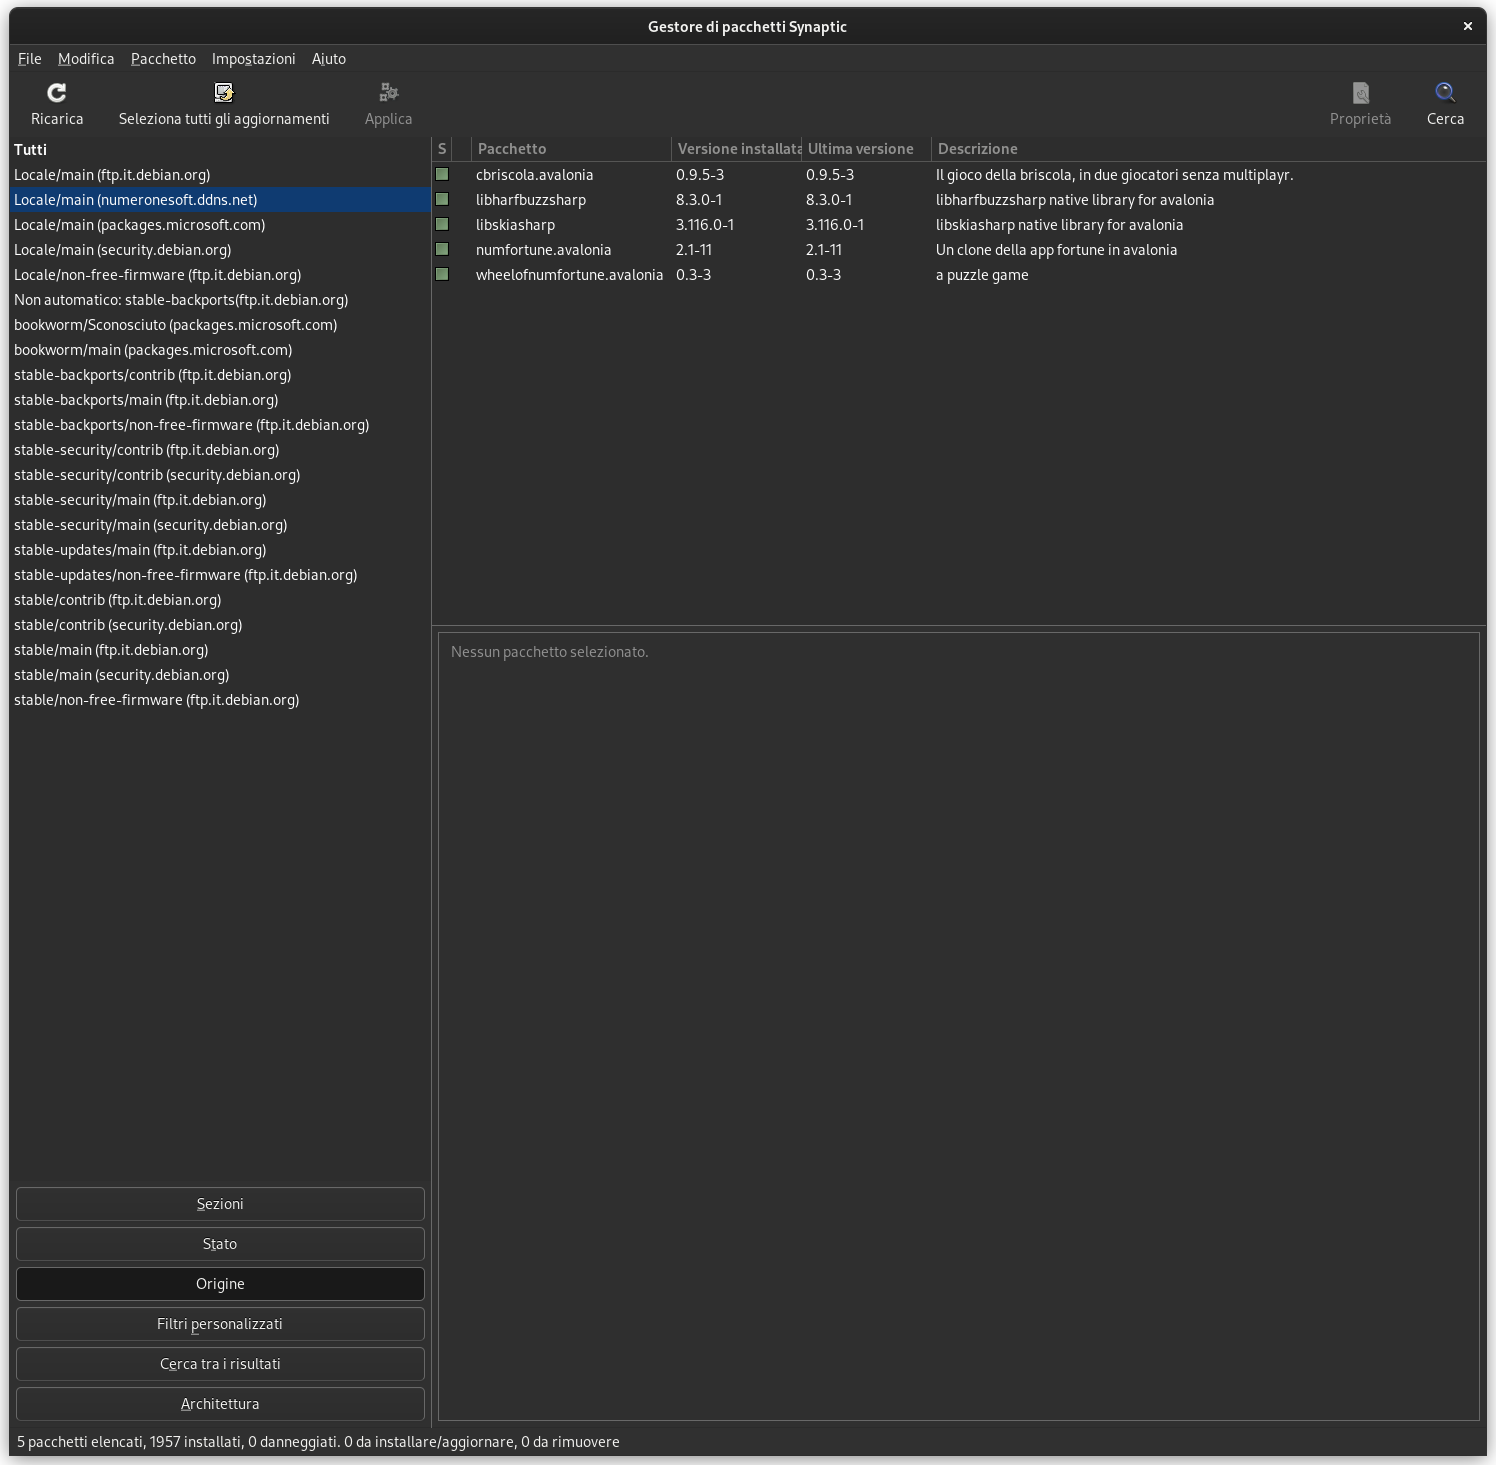
Task: Open the Impostazioni menu
Action: click(x=254, y=59)
